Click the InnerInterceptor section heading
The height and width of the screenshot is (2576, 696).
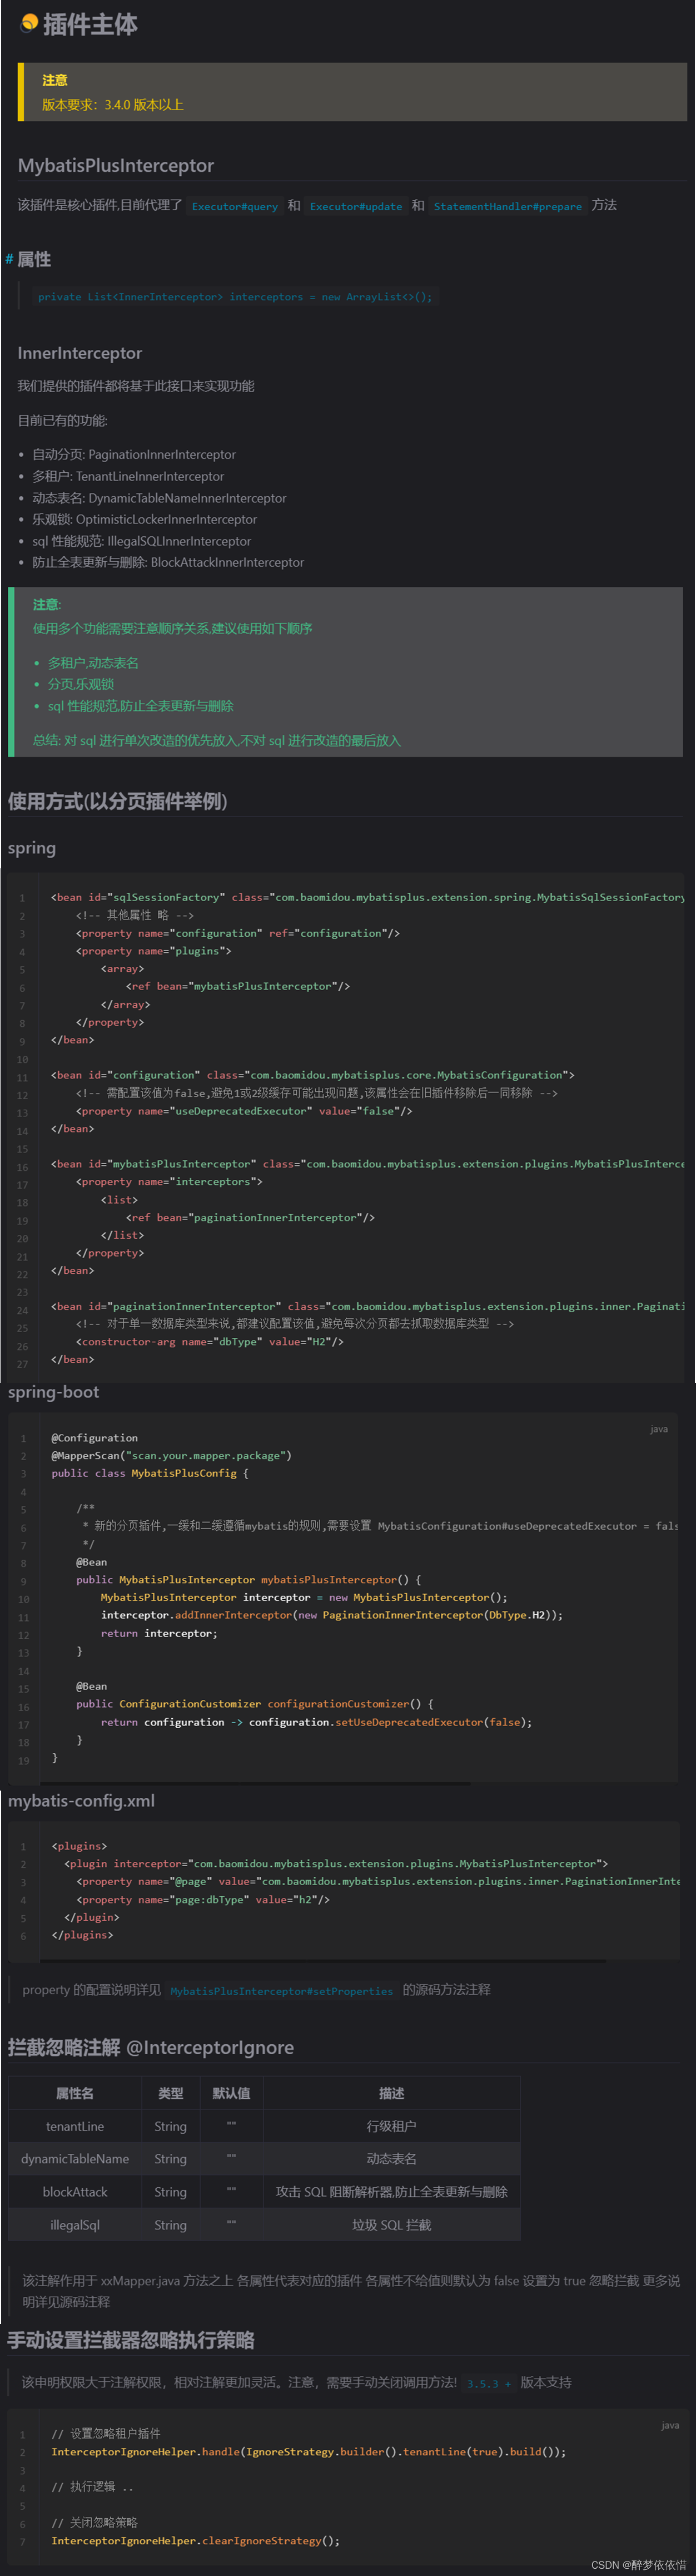coord(80,353)
